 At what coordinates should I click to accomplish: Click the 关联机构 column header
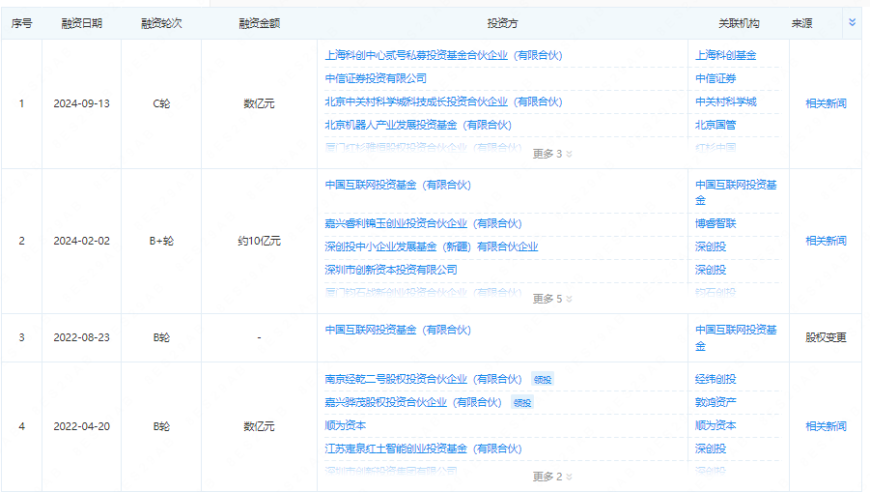(739, 23)
